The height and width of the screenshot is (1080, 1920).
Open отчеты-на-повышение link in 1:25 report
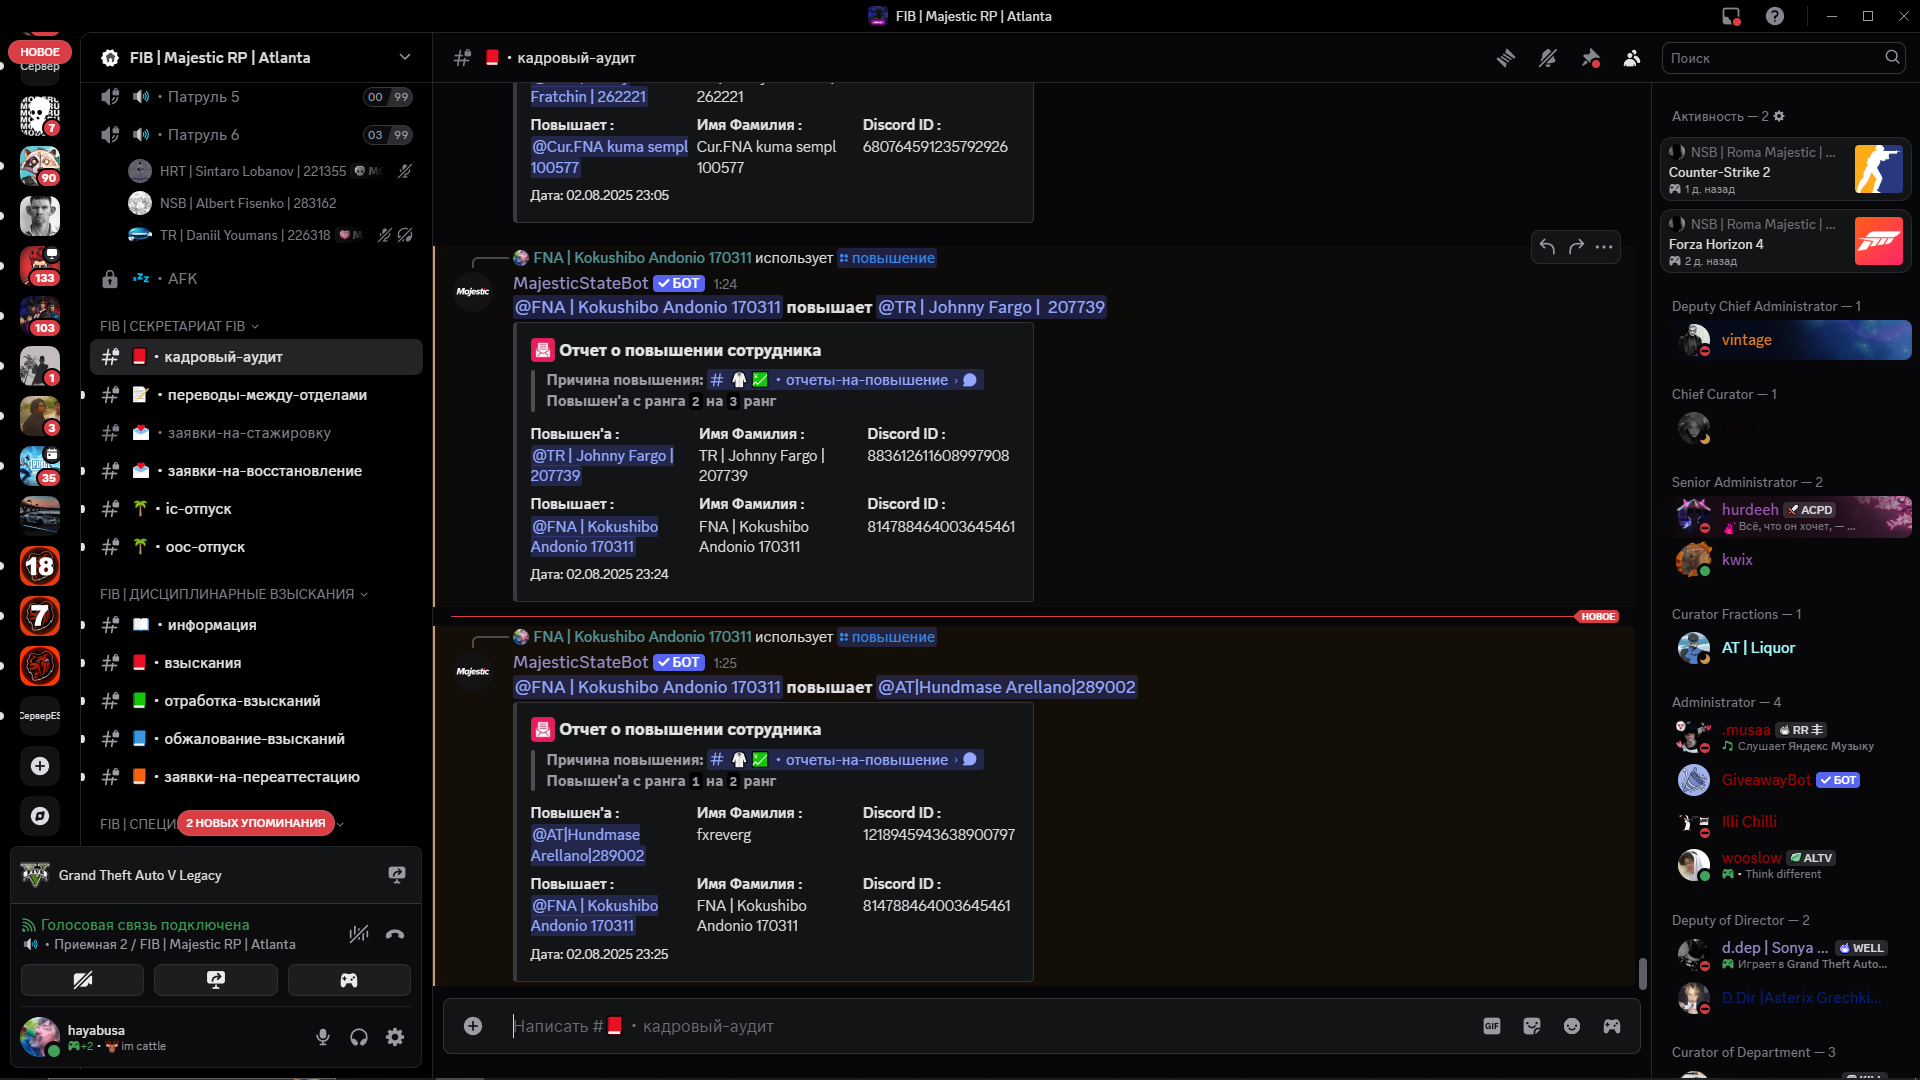click(x=845, y=760)
